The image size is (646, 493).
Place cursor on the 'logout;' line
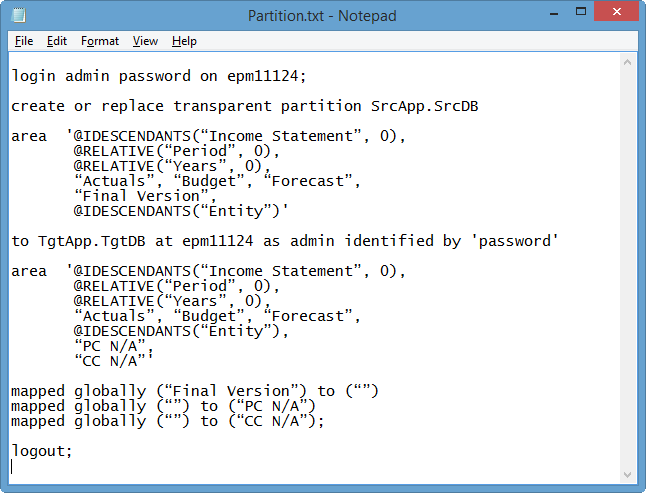(x=42, y=451)
